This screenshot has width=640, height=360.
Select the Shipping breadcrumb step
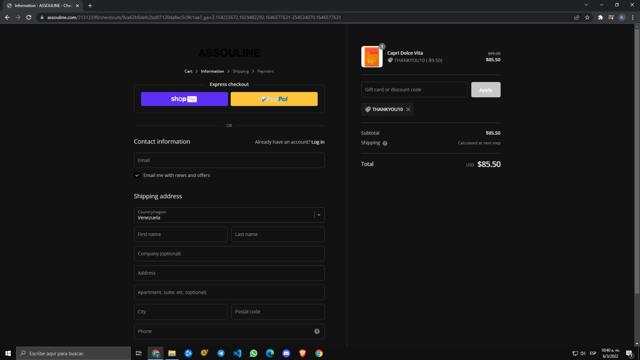[241, 71]
